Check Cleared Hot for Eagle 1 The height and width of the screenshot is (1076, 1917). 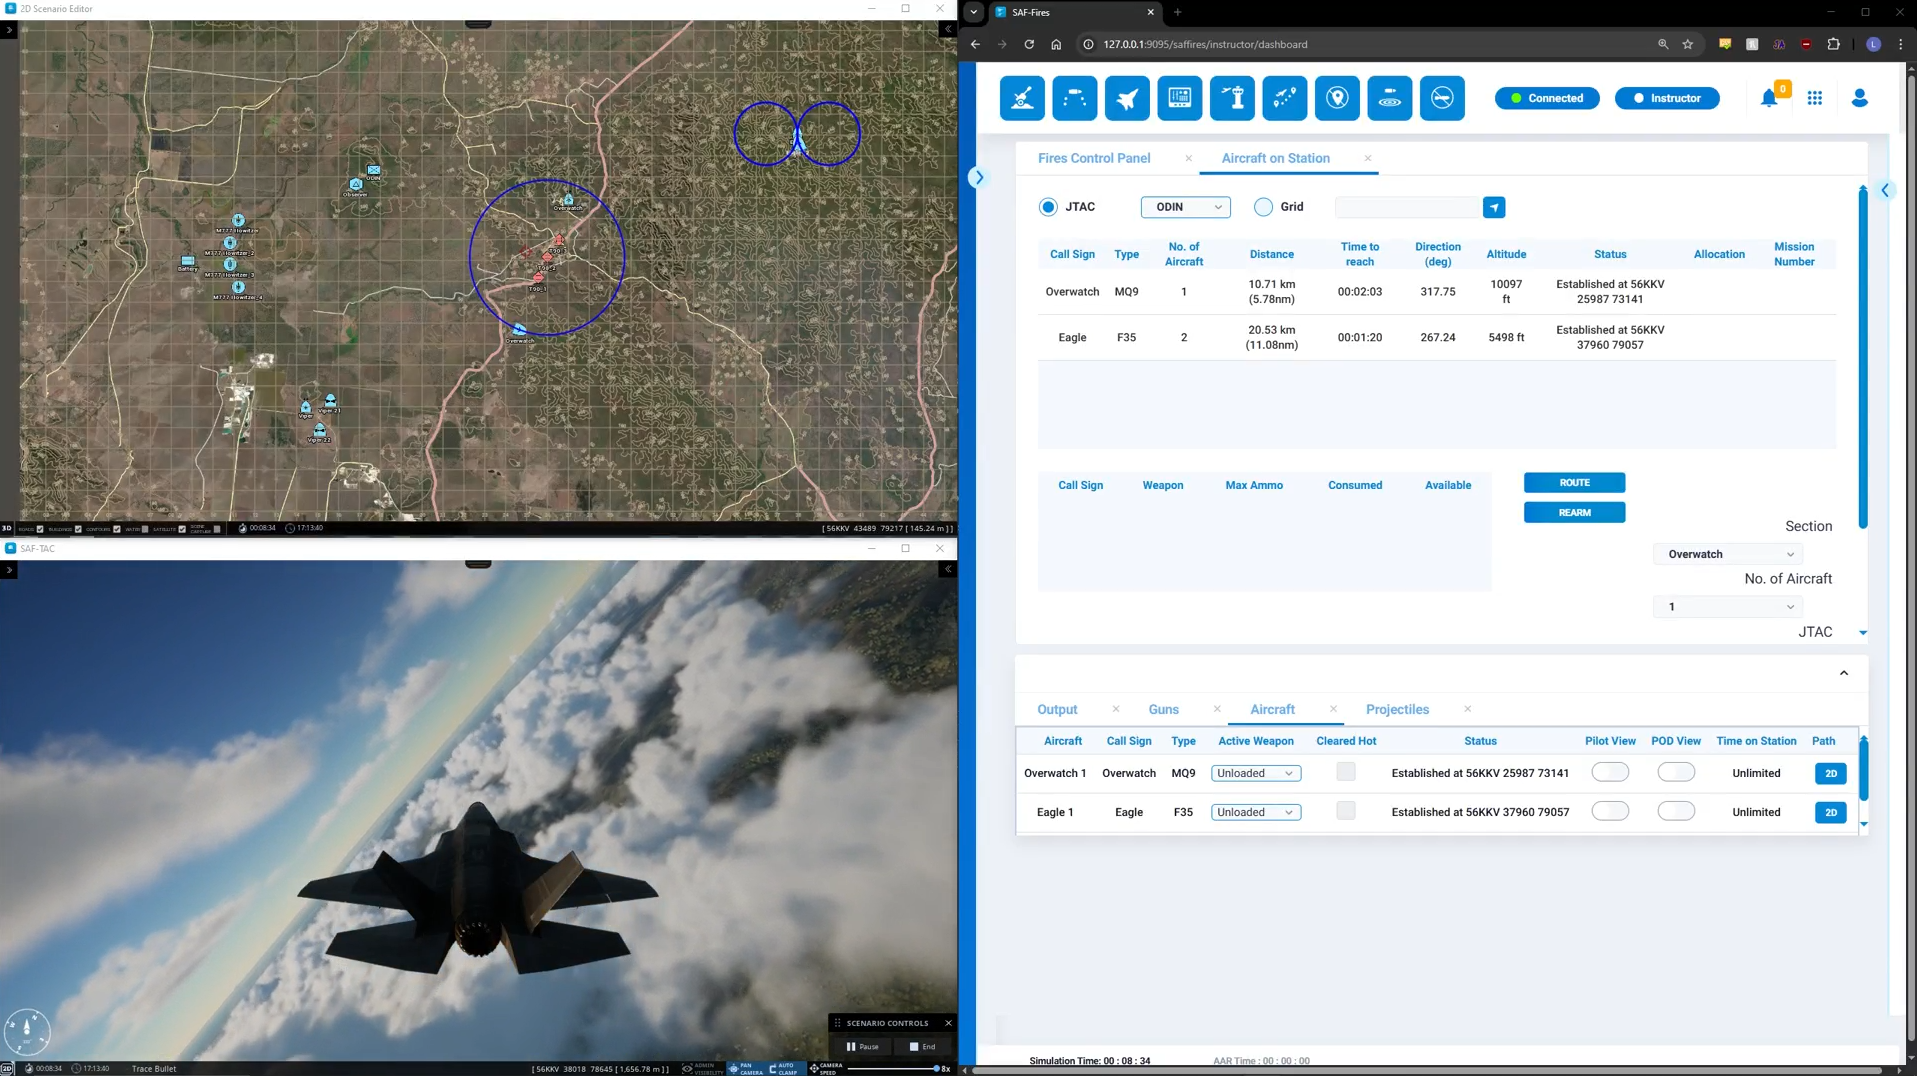pos(1345,811)
